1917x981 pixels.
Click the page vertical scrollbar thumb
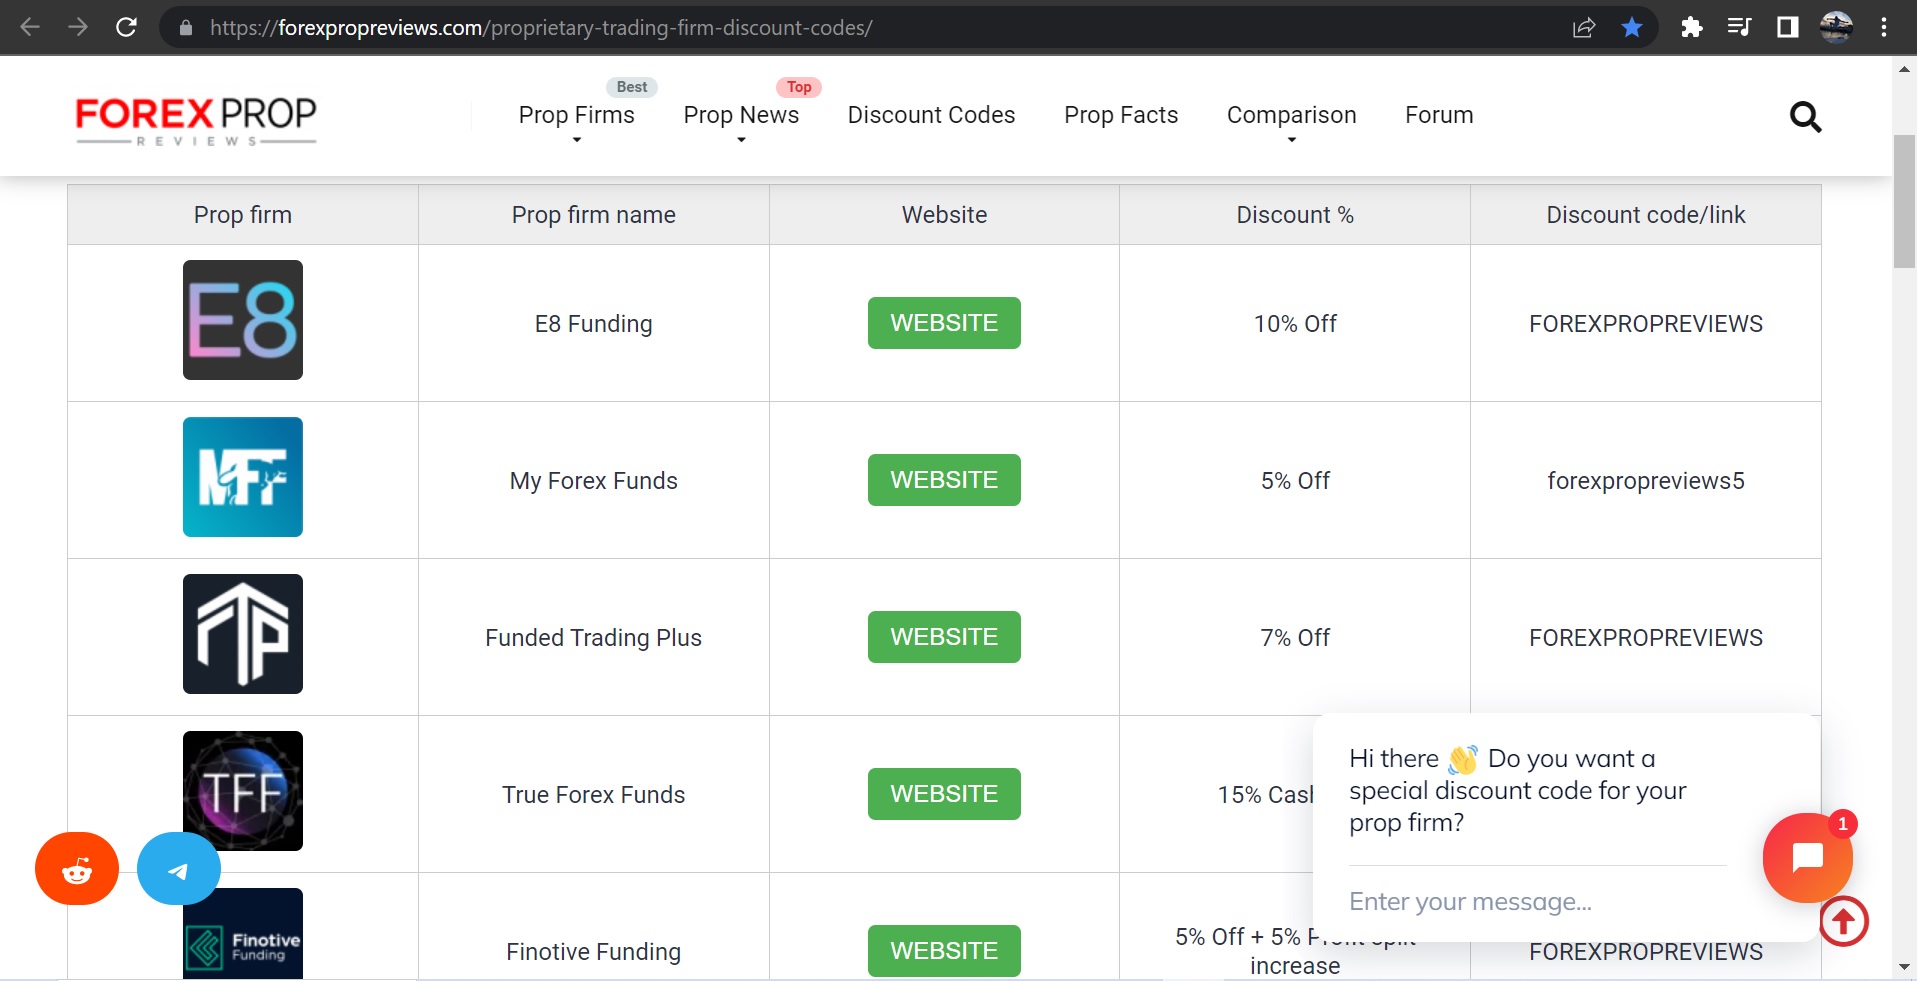click(1904, 200)
